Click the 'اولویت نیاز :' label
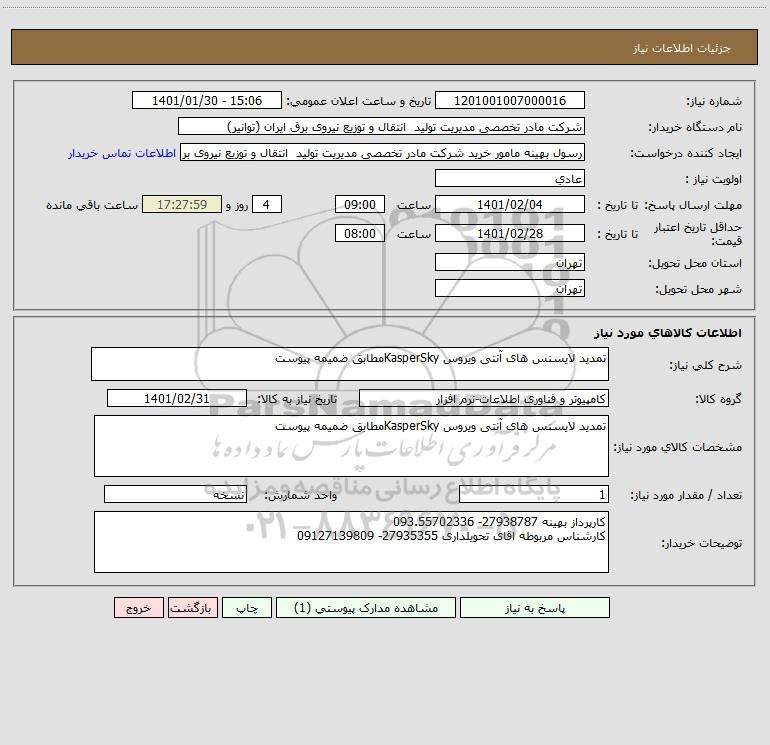Viewport: 770px width, 745px height. pyautogui.click(x=714, y=180)
